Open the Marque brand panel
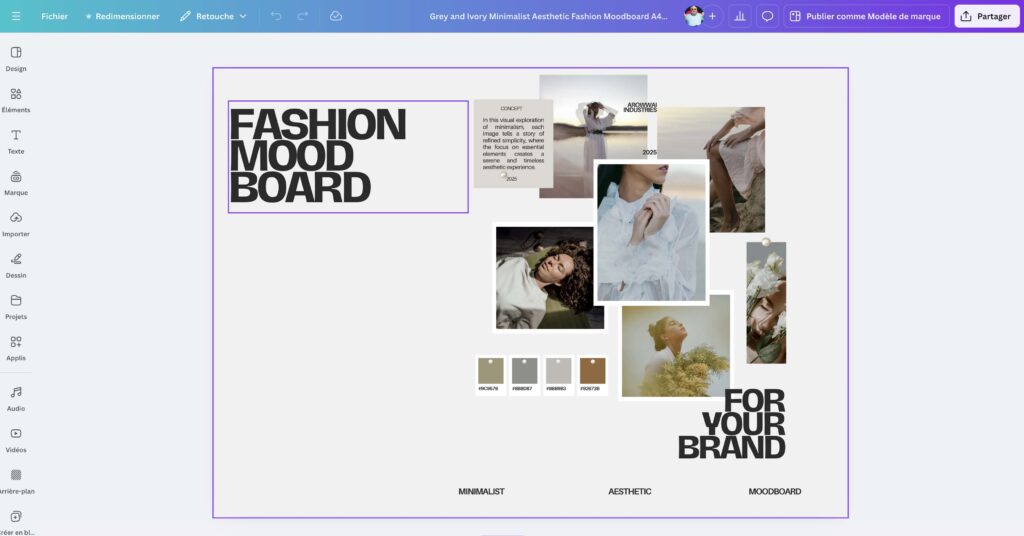The width and height of the screenshot is (1024, 536). point(16,182)
